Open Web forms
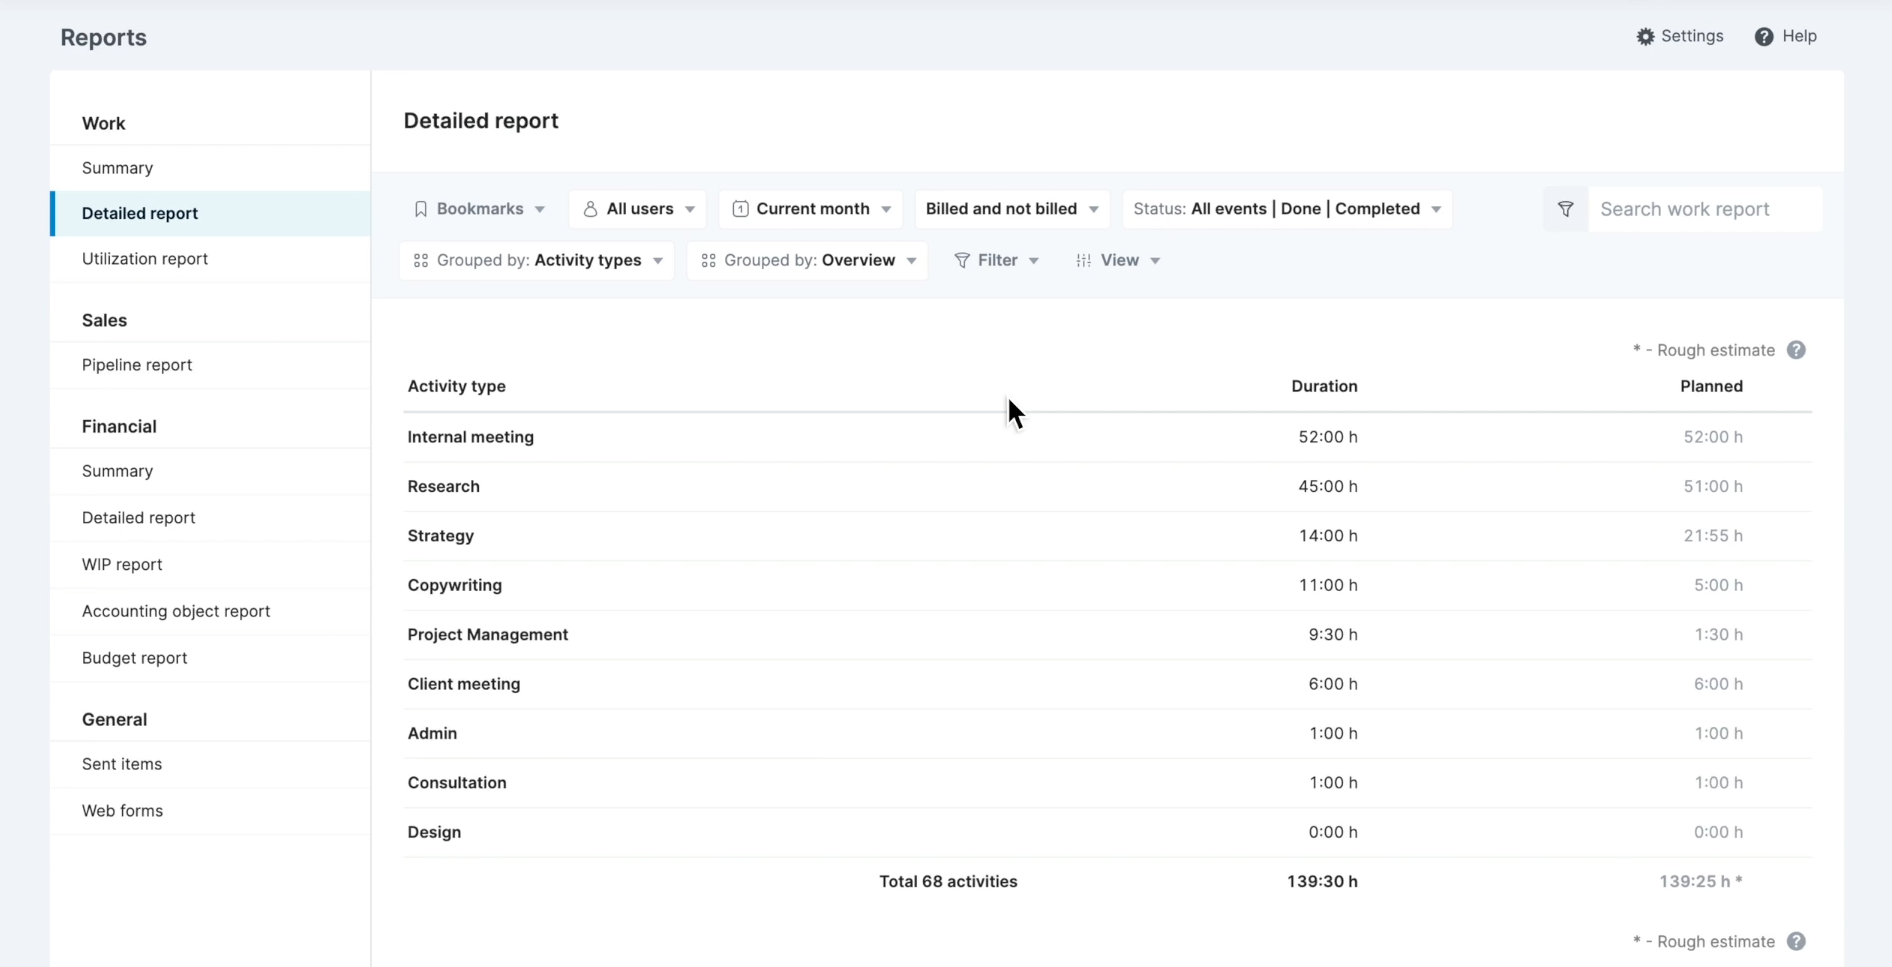The height and width of the screenshot is (967, 1892). [x=210, y=811]
